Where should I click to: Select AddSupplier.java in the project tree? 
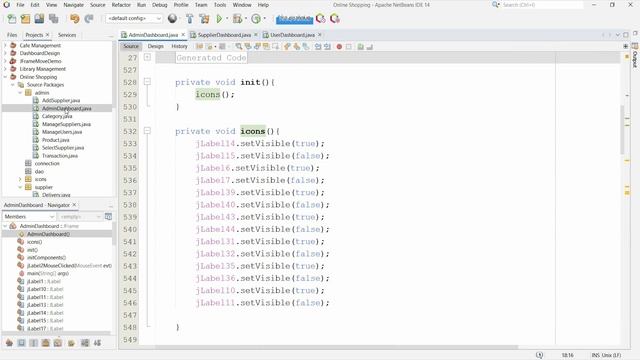pos(61,100)
